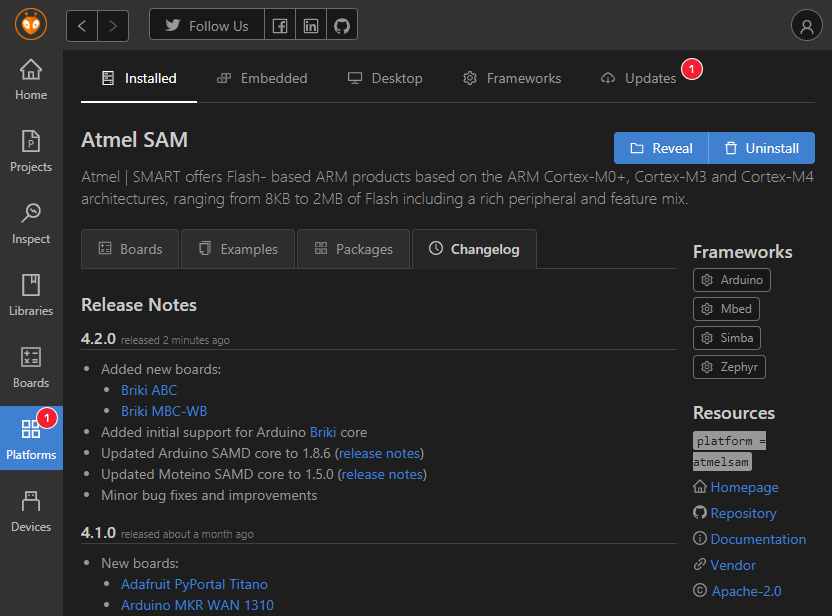Open the Facebook page icon
This screenshot has width=832, height=616.
280,24
